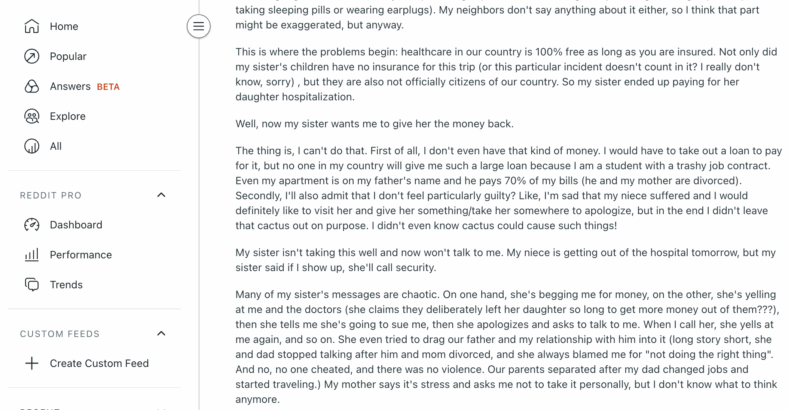The width and height of the screenshot is (788, 410).
Task: Click the Home house icon
Action: (32, 26)
